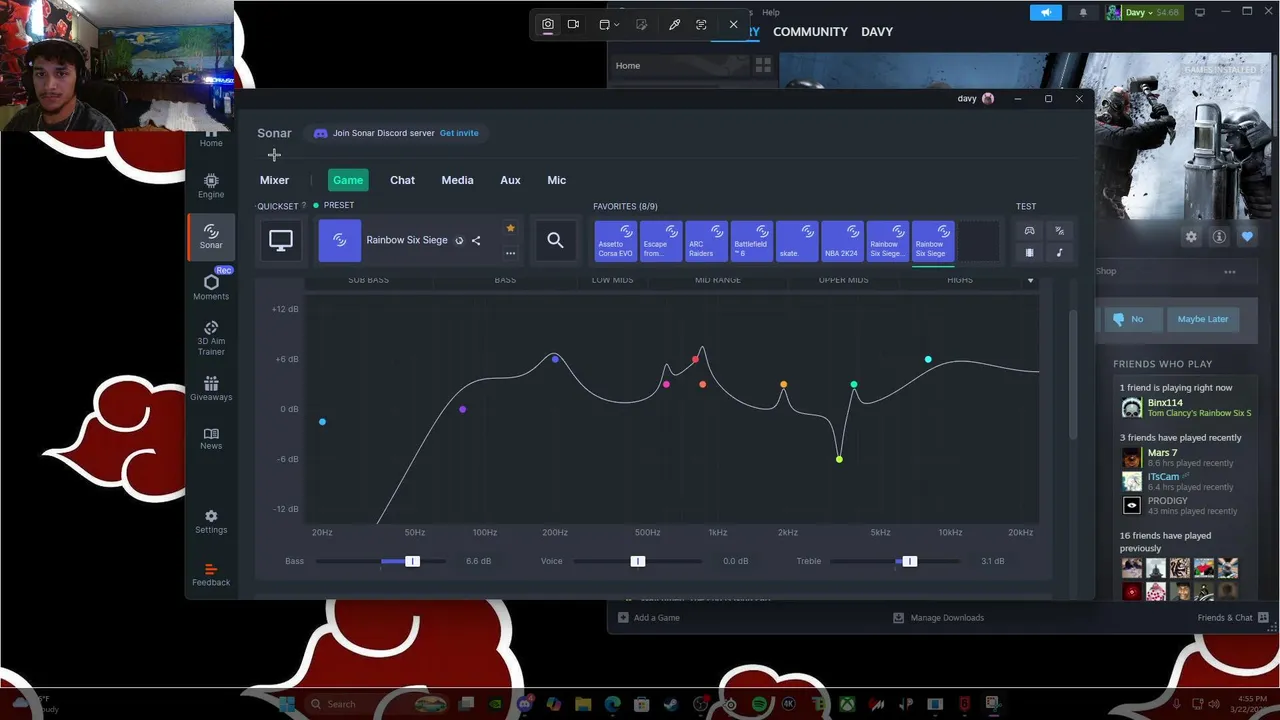Screen dimensions: 1280x720
Task: Switch to the Mixer tab
Action: click(274, 180)
